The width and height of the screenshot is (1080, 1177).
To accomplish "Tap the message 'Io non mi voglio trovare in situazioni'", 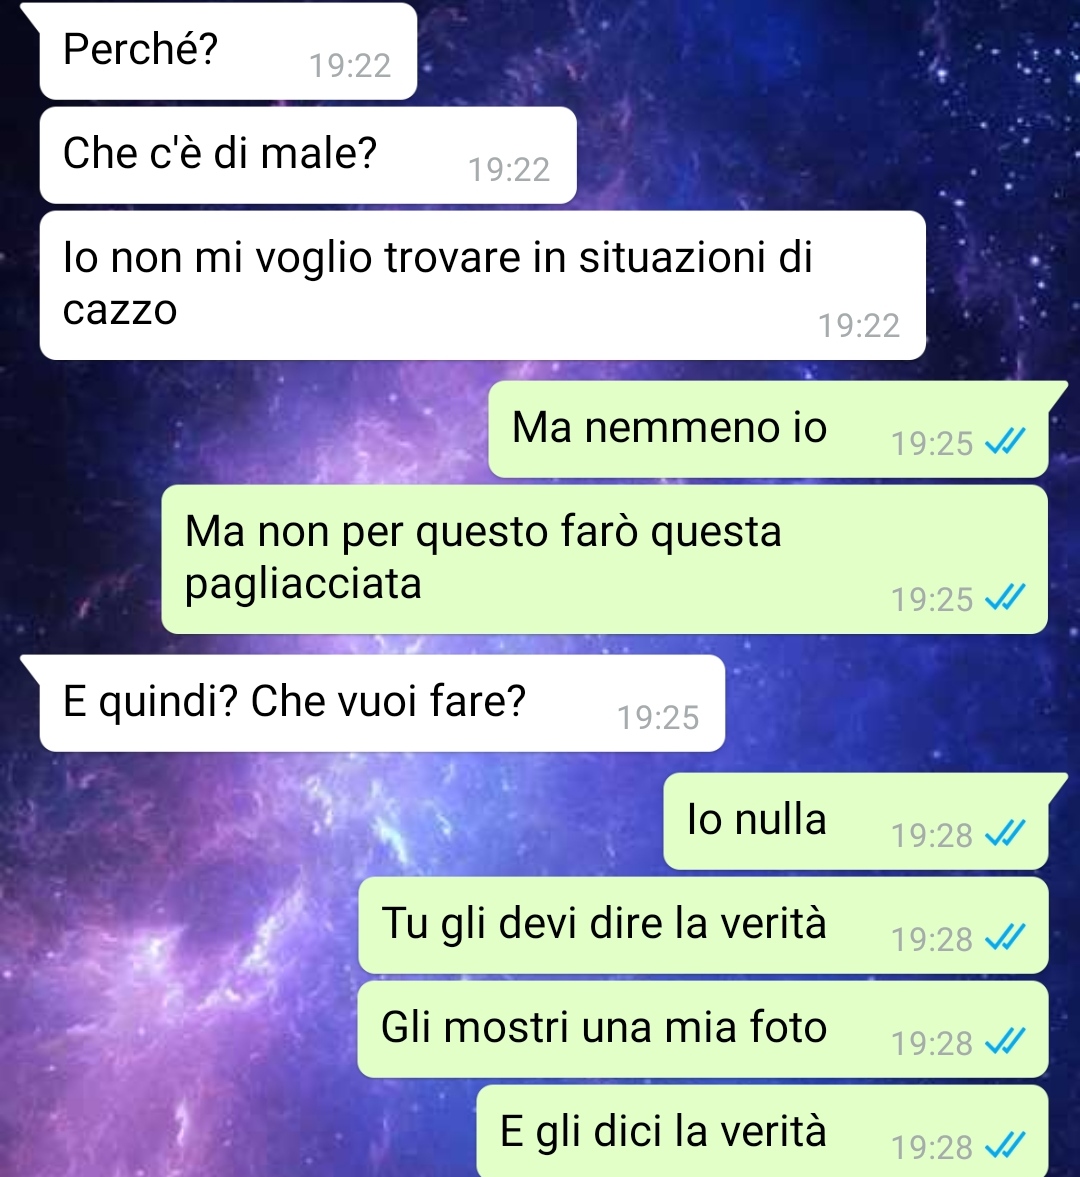I will [x=482, y=285].
